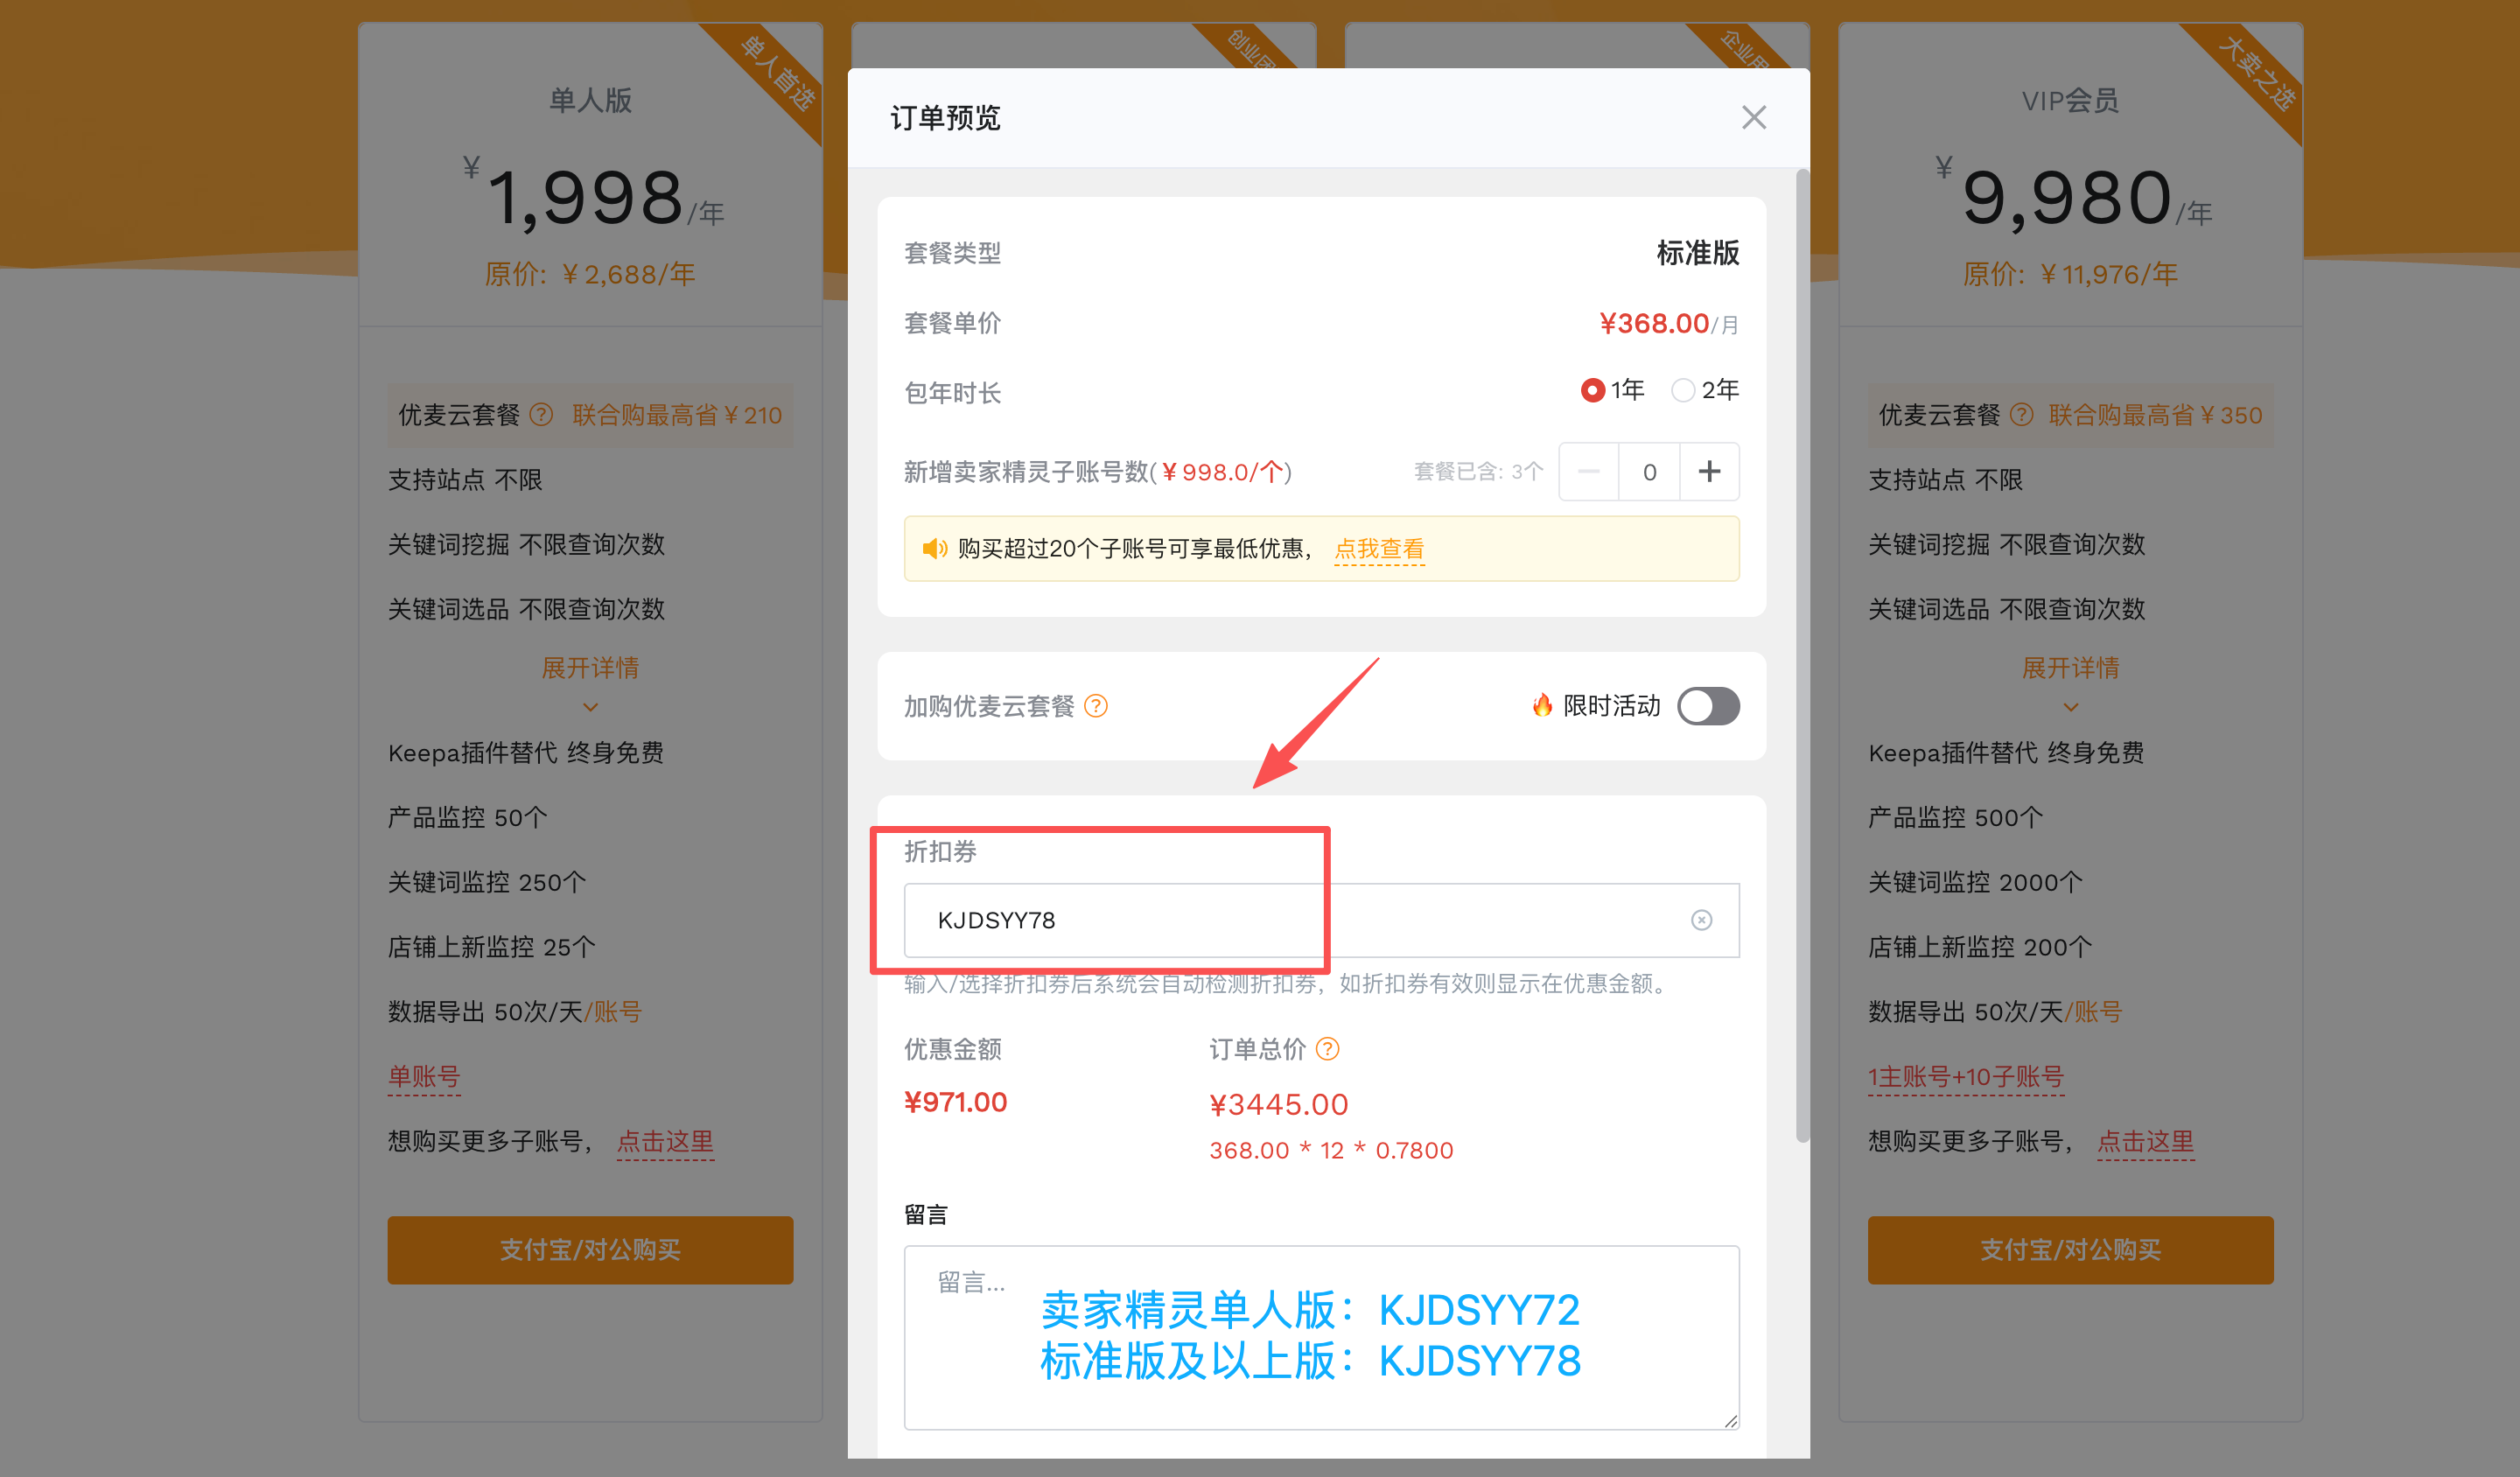Click help icon next to 订单总价
2520x1477 pixels.
1327,1049
